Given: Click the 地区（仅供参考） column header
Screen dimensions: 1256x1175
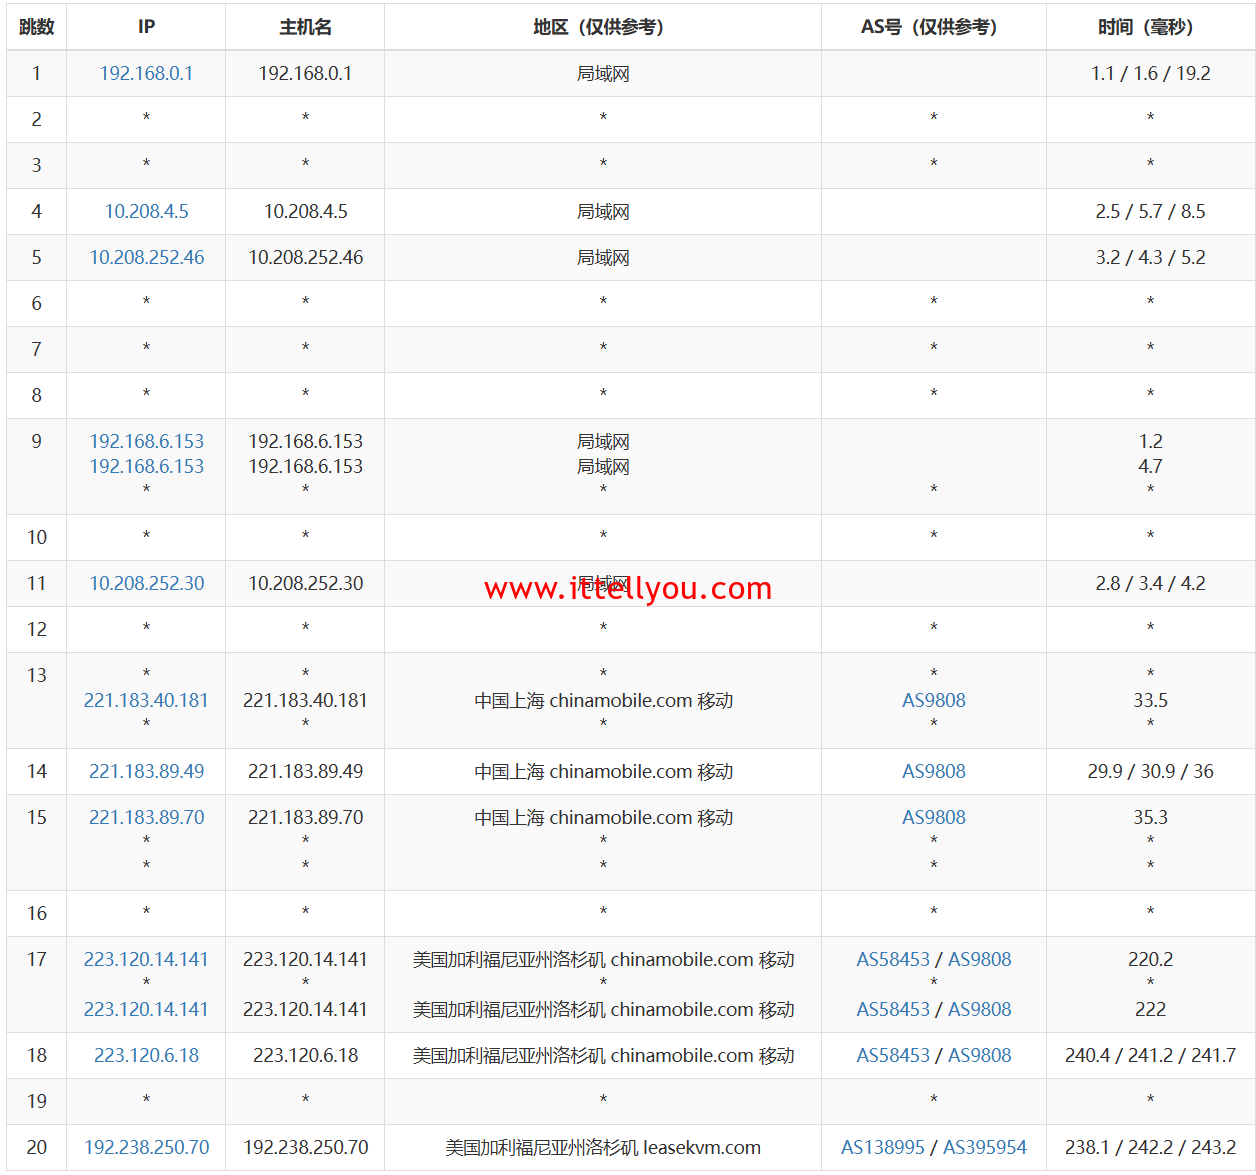Looking at the screenshot, I should click(603, 27).
